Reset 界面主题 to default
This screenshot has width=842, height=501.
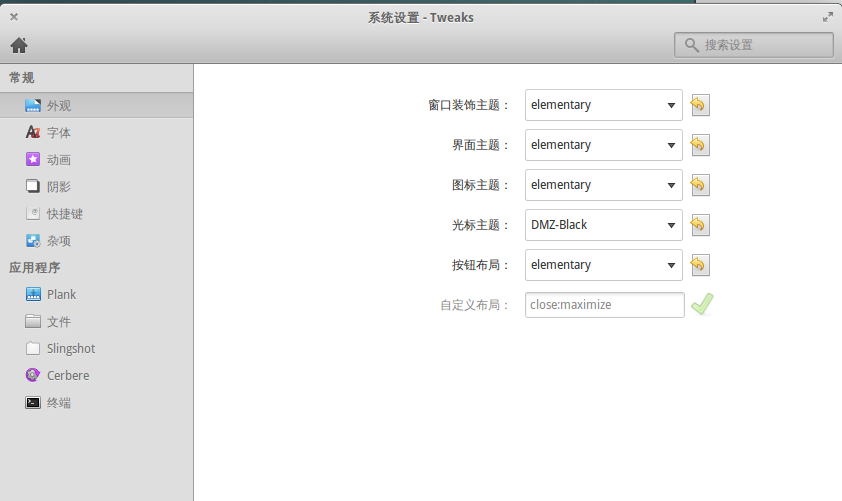click(700, 145)
